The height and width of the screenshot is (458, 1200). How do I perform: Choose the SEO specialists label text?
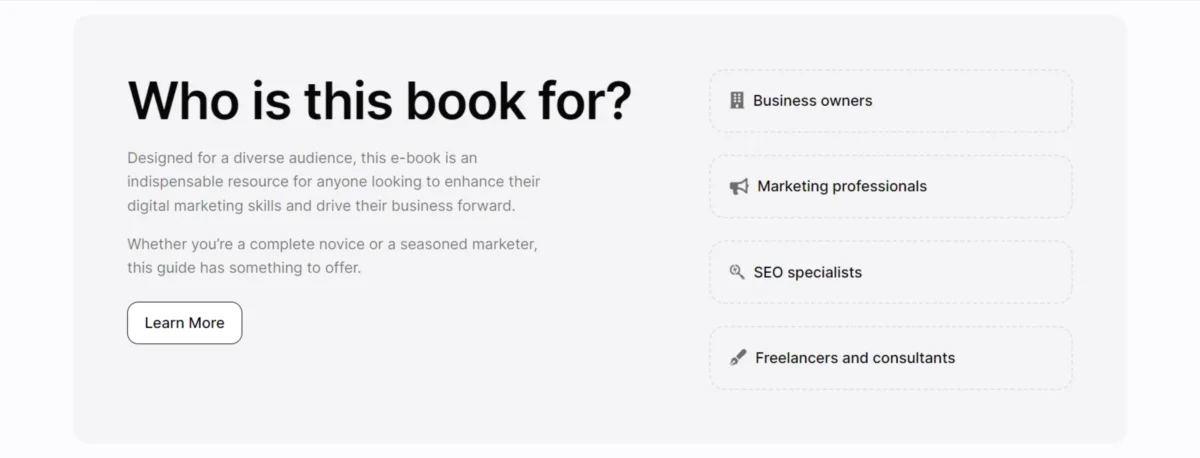click(x=807, y=272)
